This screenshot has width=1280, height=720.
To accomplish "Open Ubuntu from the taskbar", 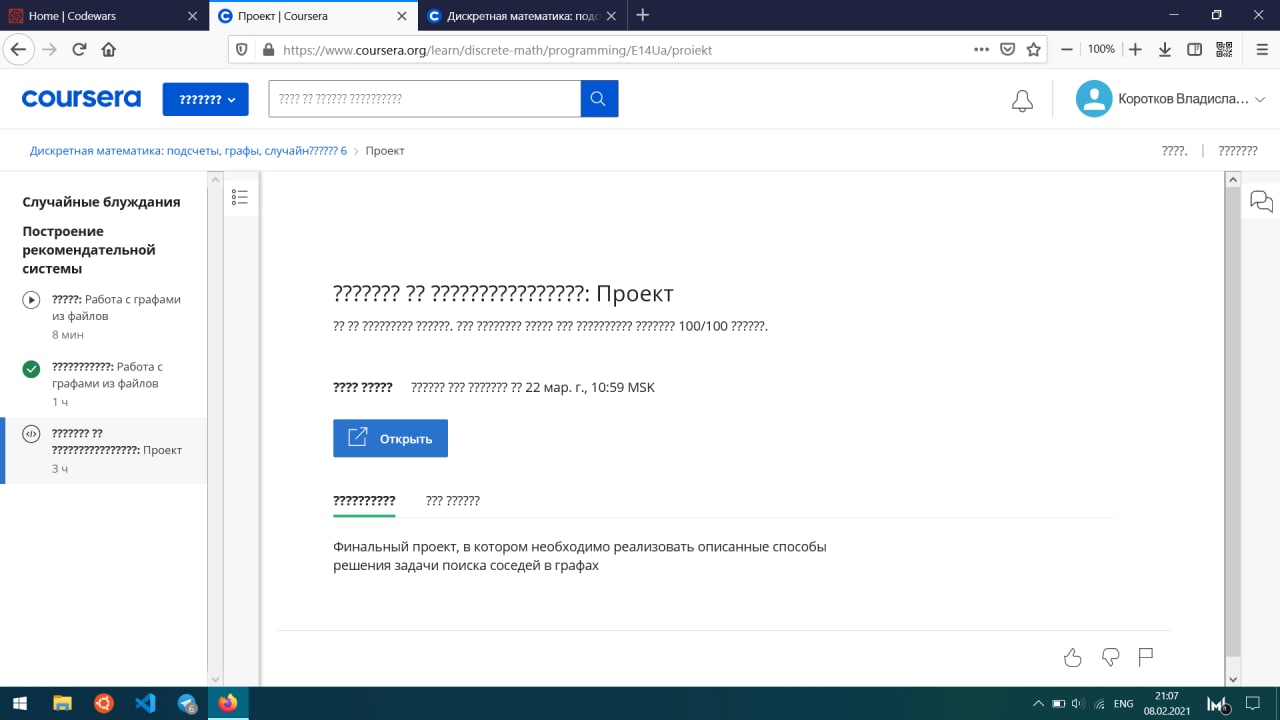I will [x=104, y=703].
